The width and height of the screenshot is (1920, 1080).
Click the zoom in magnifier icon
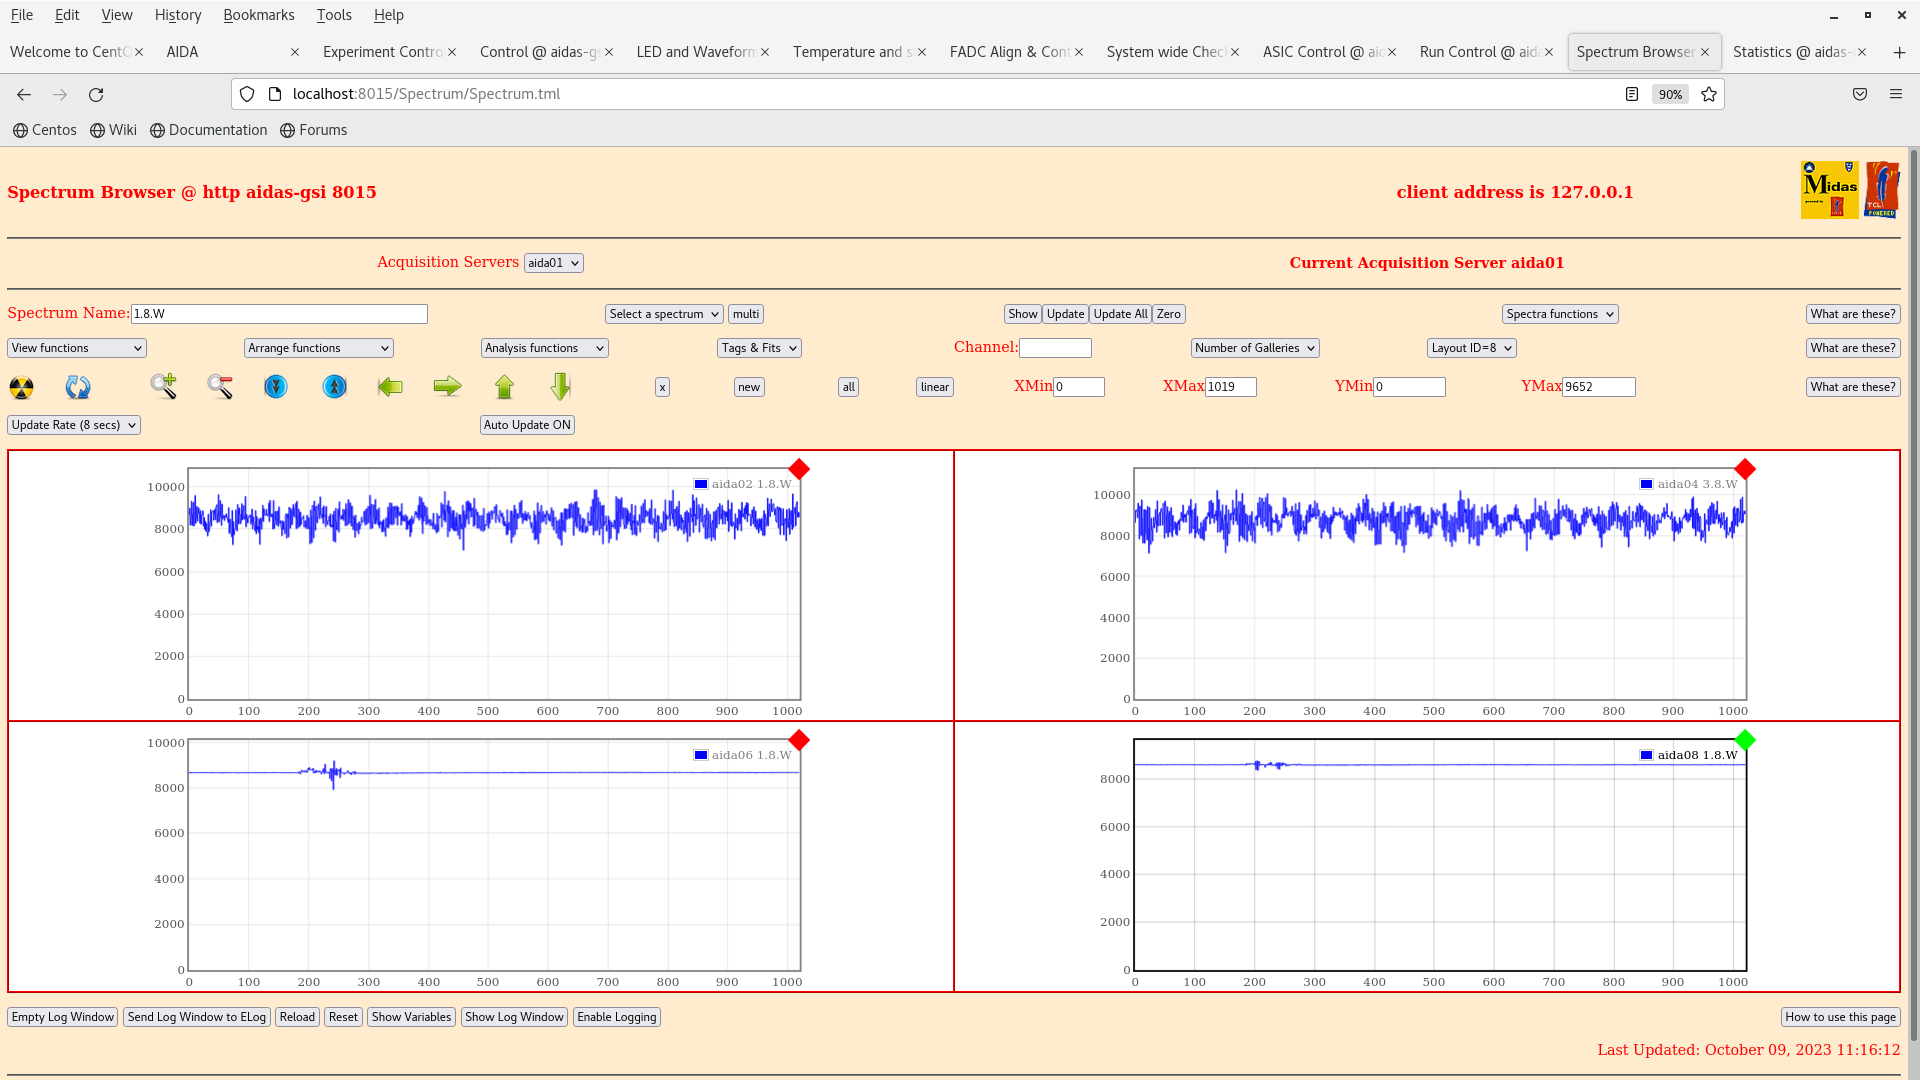[x=164, y=386]
